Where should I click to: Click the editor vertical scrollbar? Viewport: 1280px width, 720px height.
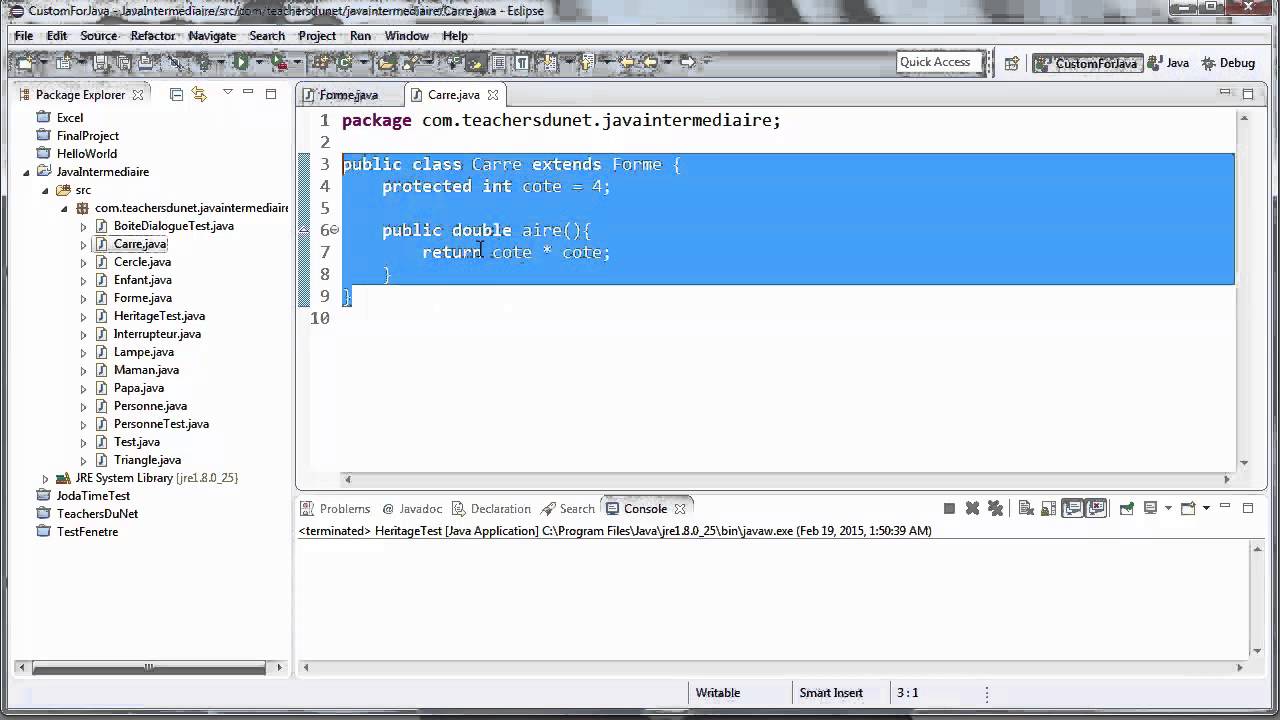1244,290
